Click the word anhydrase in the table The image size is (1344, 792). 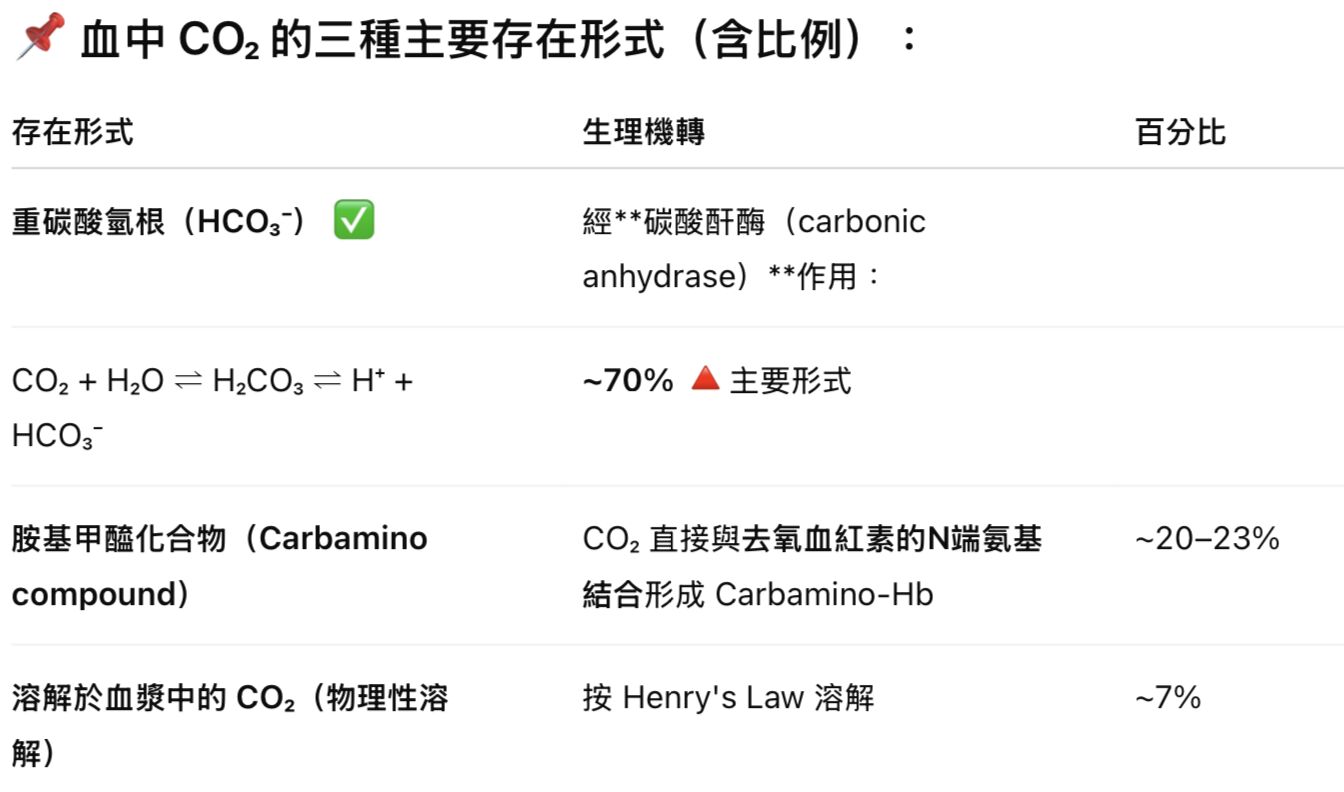coord(659,276)
